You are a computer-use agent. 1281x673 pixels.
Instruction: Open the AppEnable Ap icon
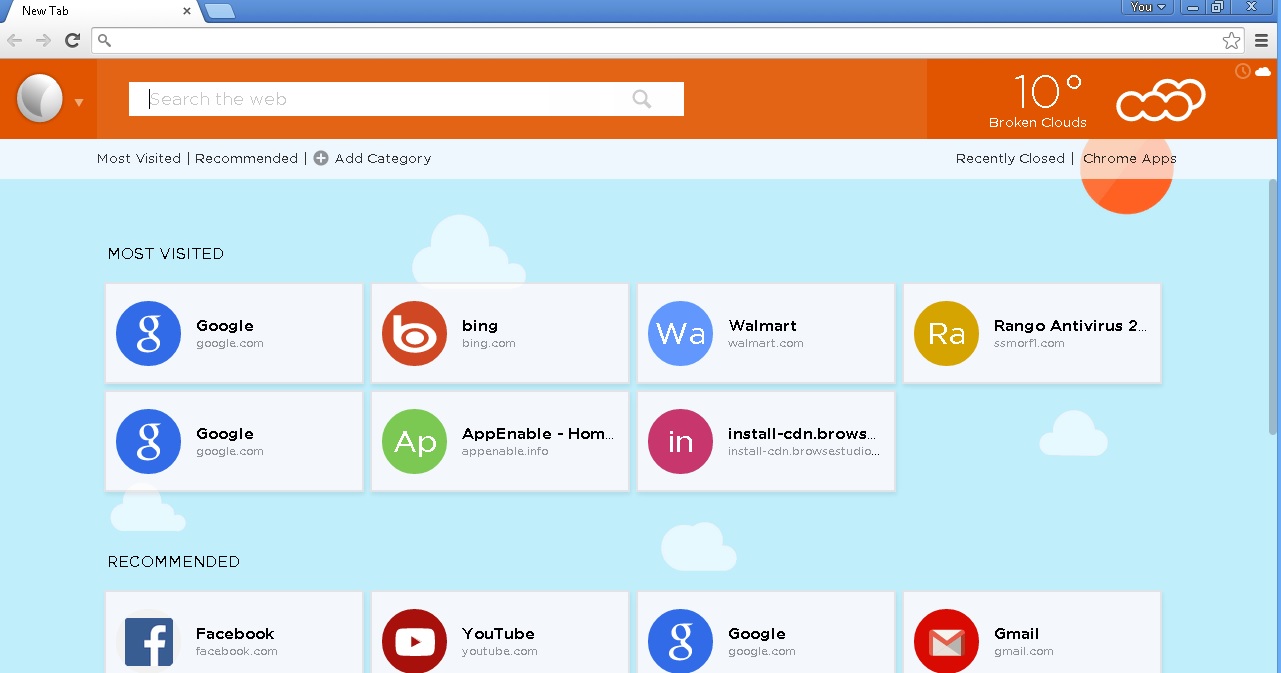[x=415, y=441]
